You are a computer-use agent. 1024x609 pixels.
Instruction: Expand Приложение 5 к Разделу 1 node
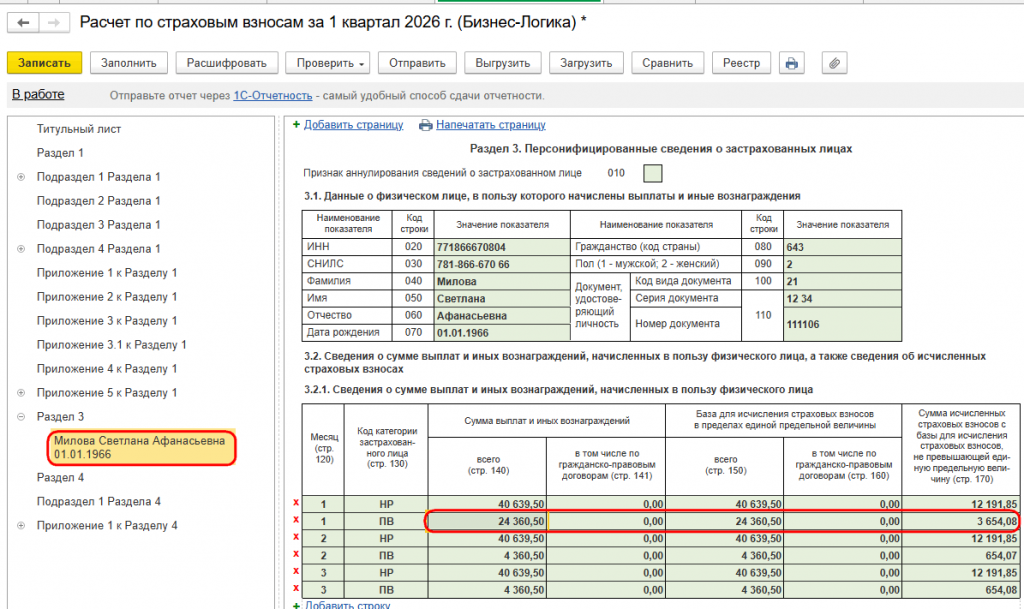tap(21, 393)
